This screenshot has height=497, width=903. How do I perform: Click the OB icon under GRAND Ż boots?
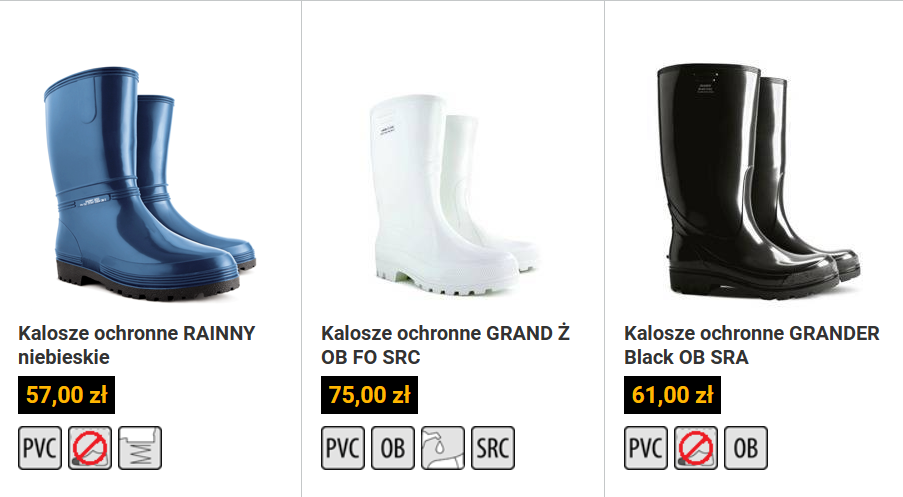[x=393, y=448]
